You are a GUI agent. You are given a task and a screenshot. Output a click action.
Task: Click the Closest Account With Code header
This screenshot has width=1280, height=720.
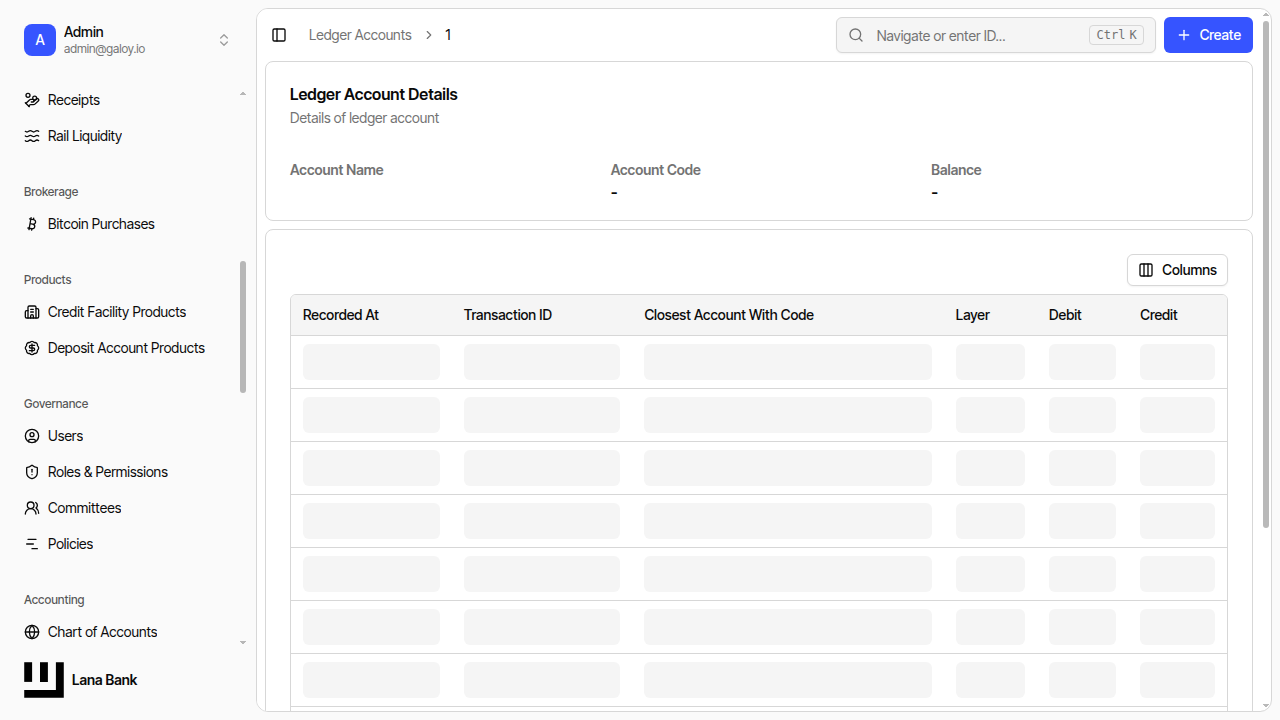pyautogui.click(x=729, y=315)
